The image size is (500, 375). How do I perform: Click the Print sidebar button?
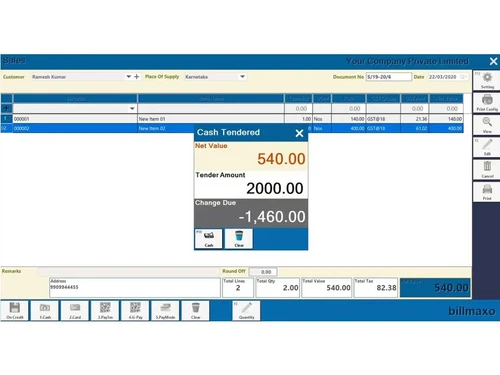coord(487,192)
